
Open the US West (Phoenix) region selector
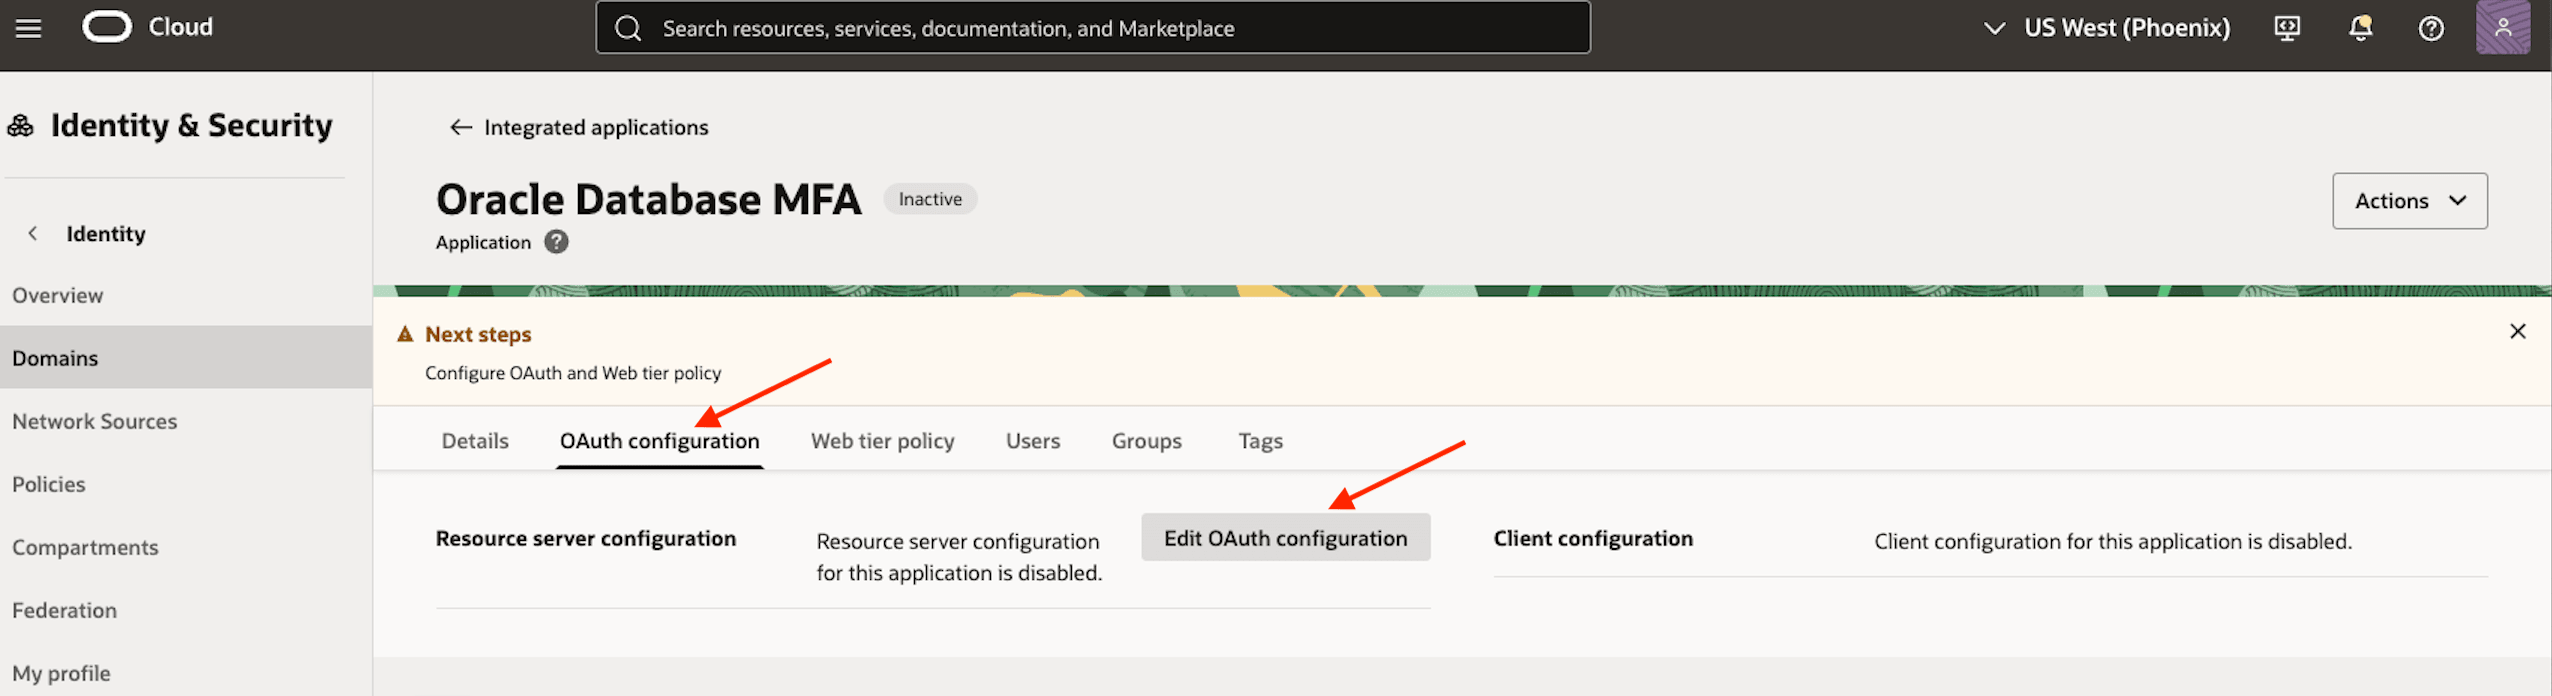pyautogui.click(x=2107, y=28)
